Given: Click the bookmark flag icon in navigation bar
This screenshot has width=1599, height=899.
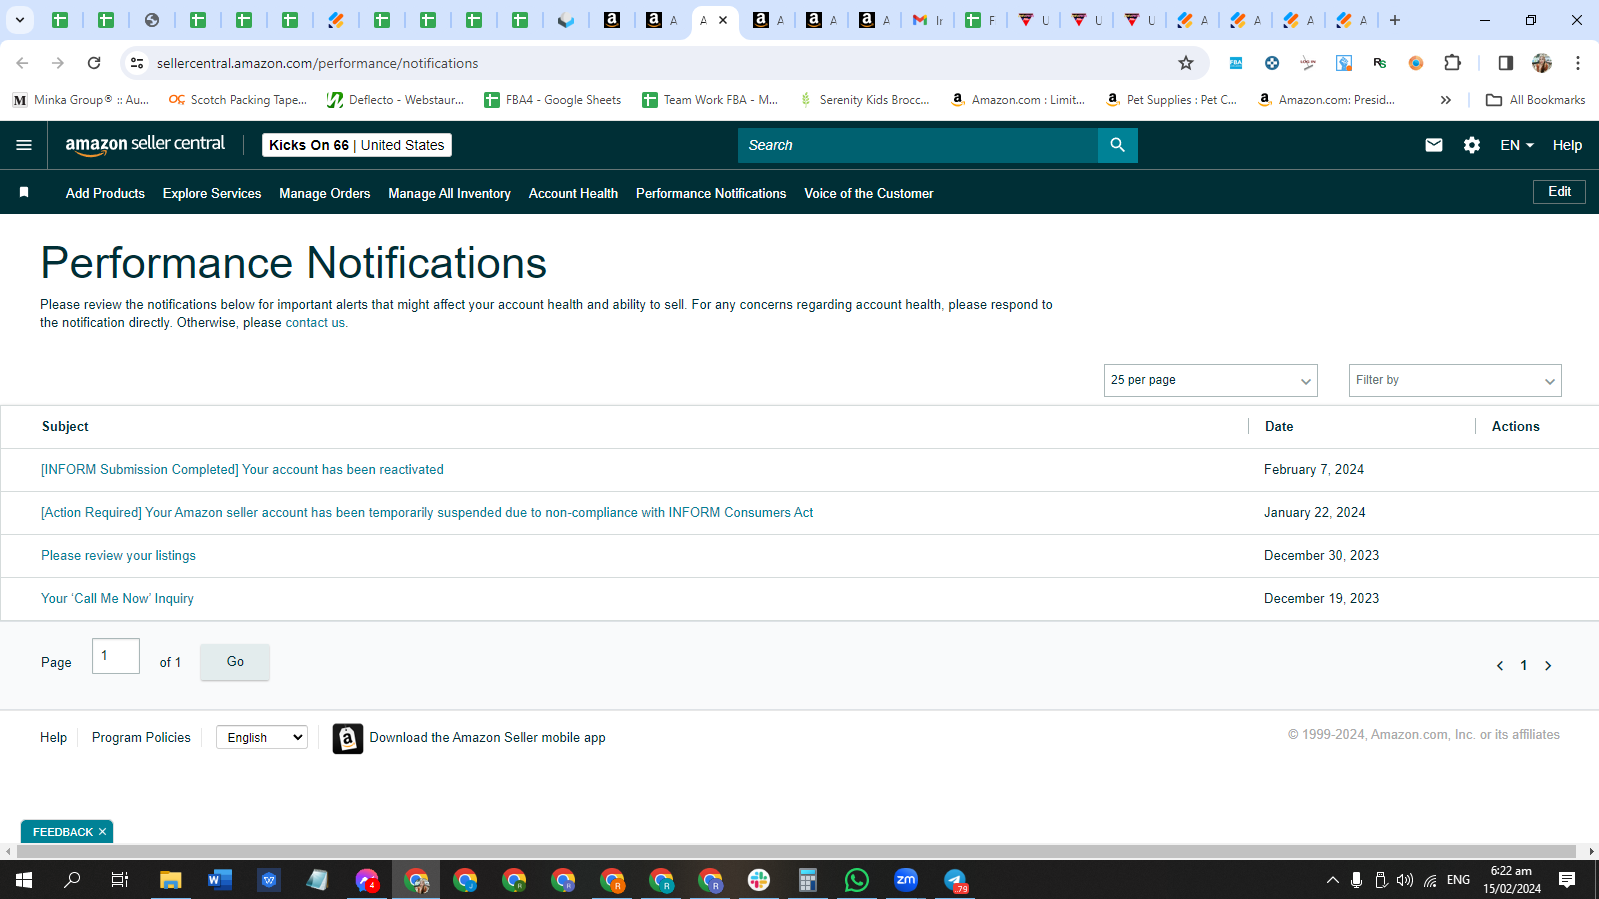Looking at the screenshot, I should pos(24,192).
